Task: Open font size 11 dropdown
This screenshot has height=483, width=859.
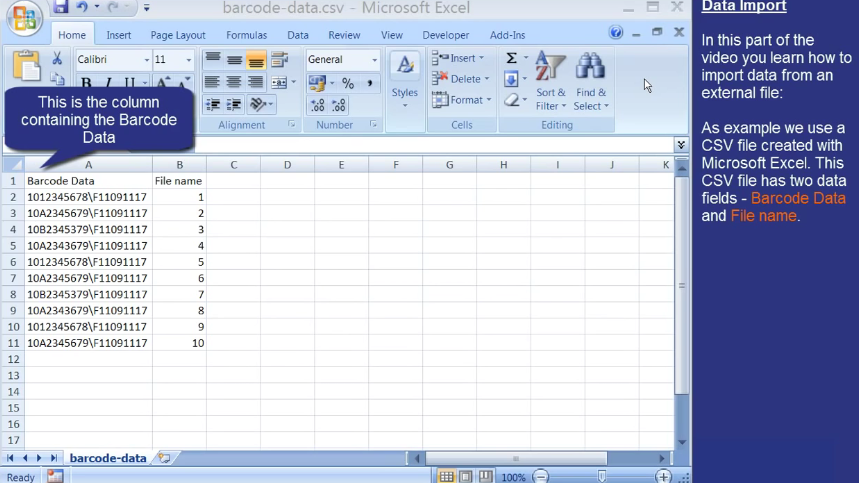Action: (188, 59)
